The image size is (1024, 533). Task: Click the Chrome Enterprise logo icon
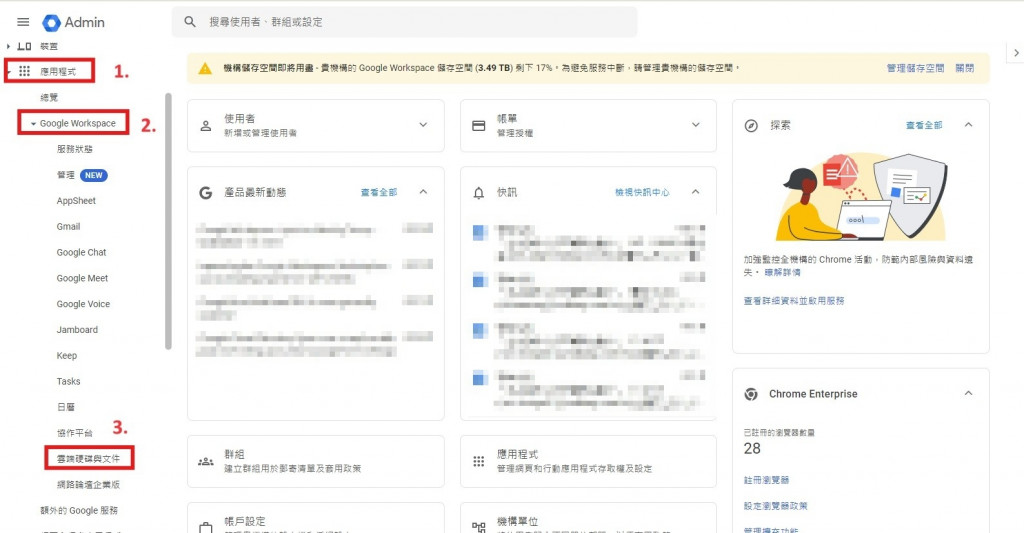point(751,395)
